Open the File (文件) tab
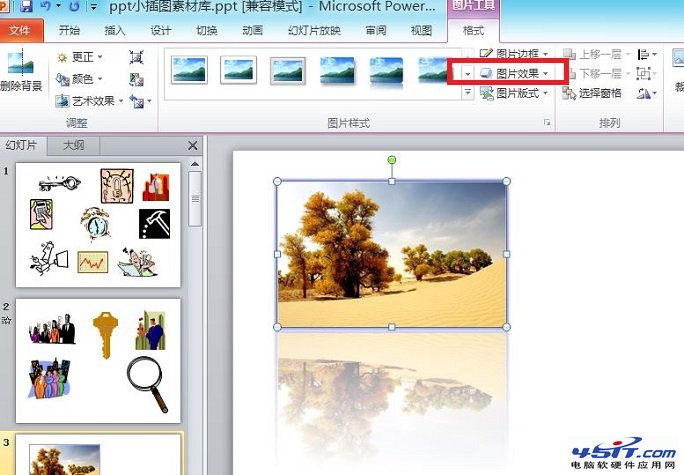This screenshot has width=684, height=475. (x=20, y=31)
